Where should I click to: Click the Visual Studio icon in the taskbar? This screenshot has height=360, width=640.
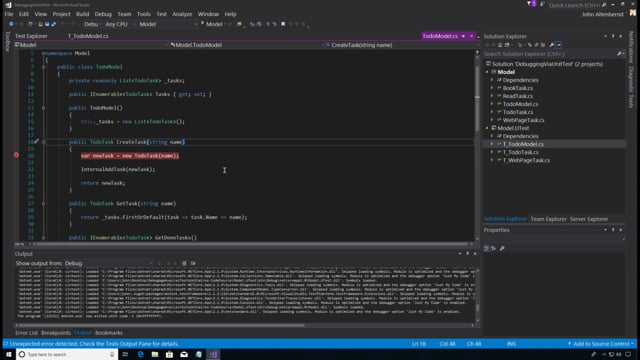tap(213, 354)
